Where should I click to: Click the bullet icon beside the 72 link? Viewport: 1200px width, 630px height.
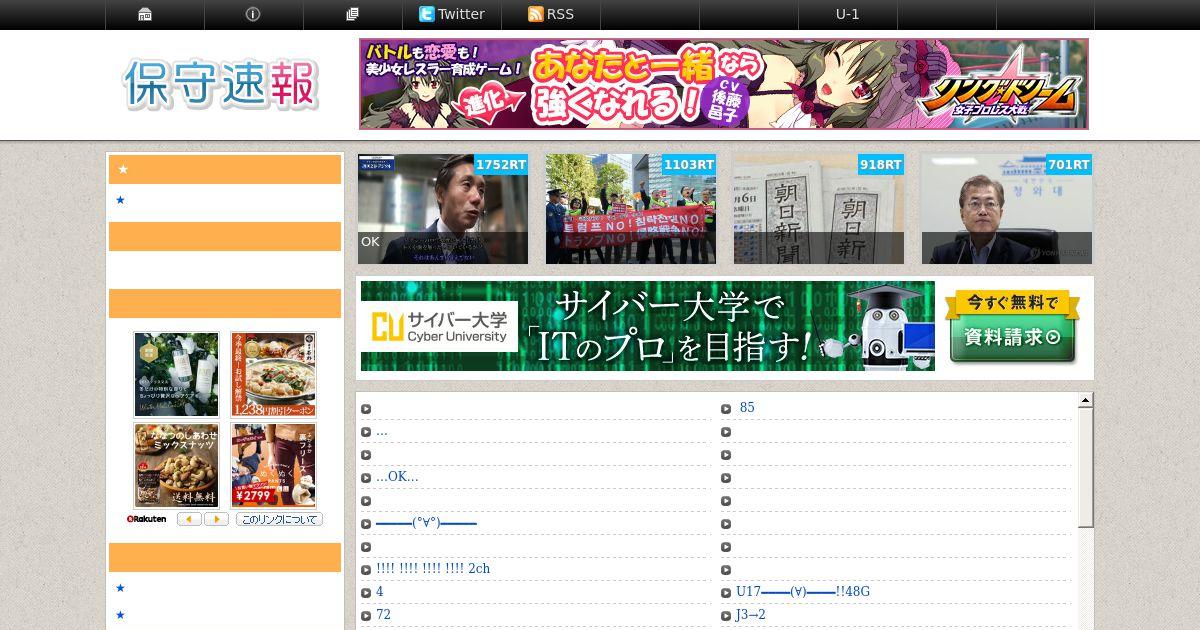pyautogui.click(x=366, y=616)
